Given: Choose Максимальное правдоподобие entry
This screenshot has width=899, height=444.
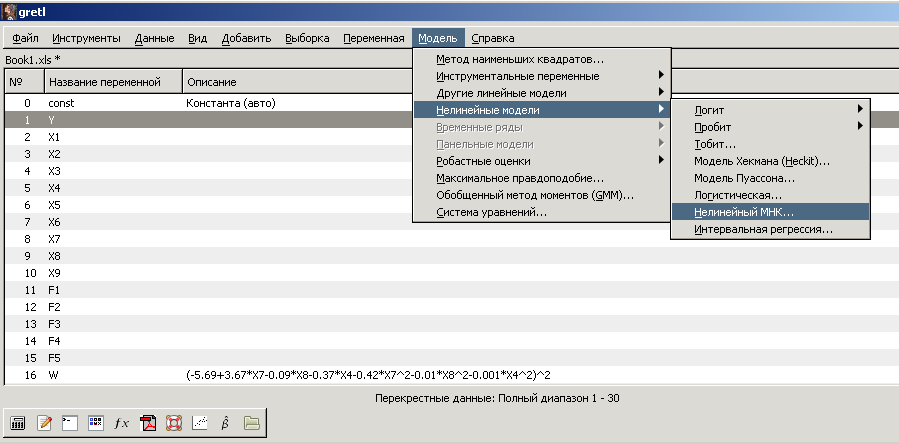Looking at the screenshot, I should point(541,178).
